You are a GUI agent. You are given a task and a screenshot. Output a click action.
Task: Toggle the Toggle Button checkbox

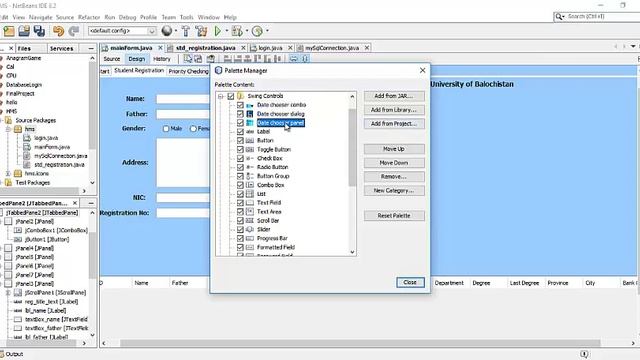pyautogui.click(x=240, y=149)
